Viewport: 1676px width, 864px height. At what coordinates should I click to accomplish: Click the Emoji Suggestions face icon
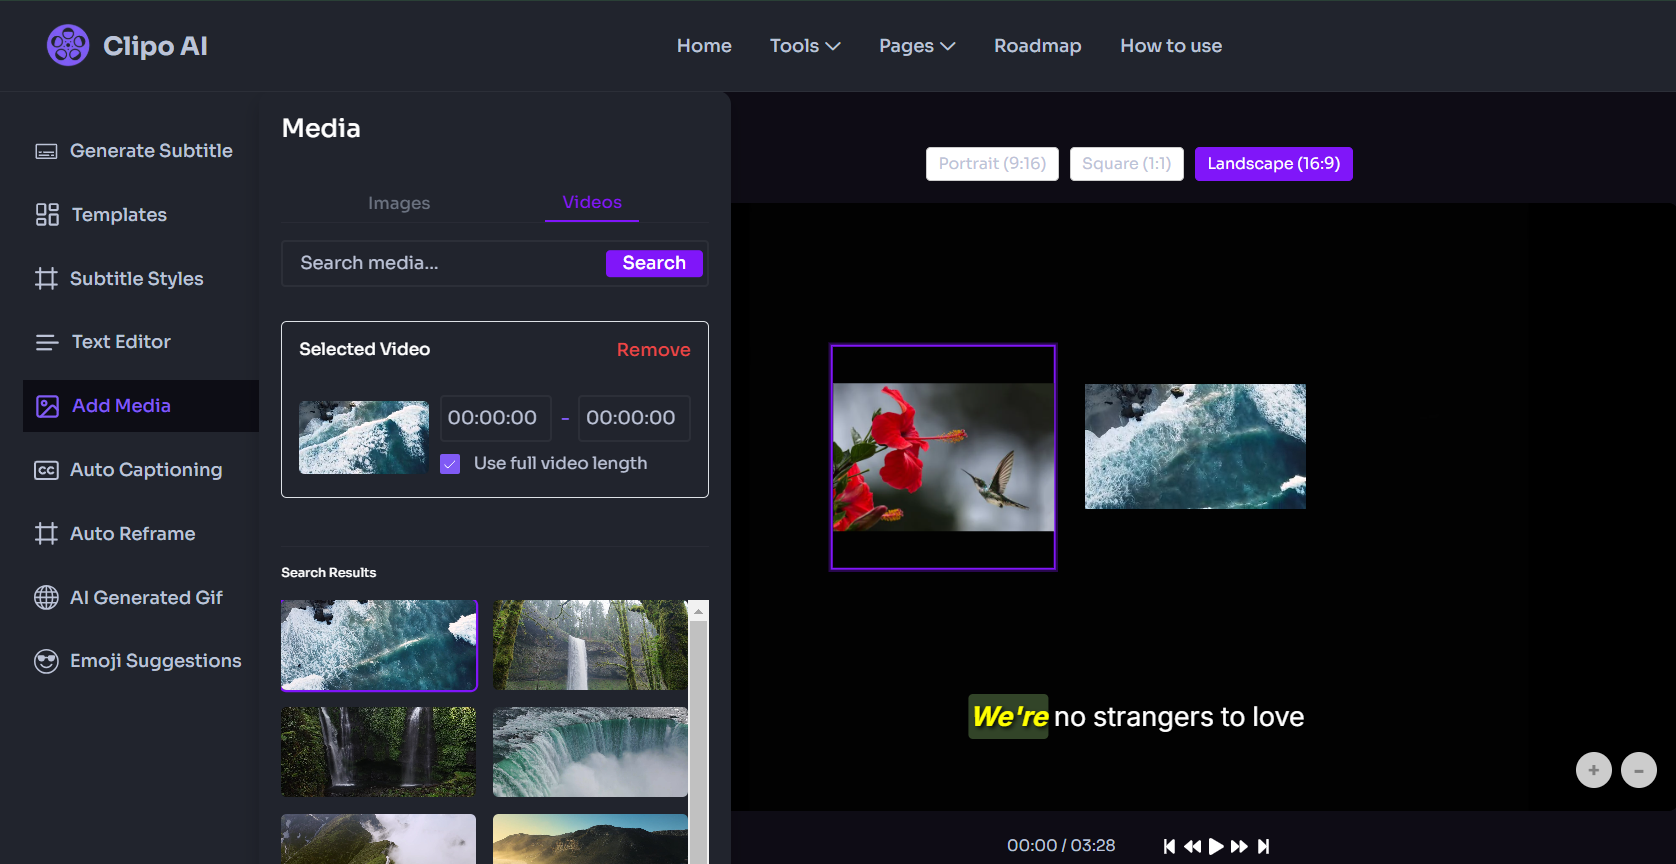pyautogui.click(x=46, y=661)
